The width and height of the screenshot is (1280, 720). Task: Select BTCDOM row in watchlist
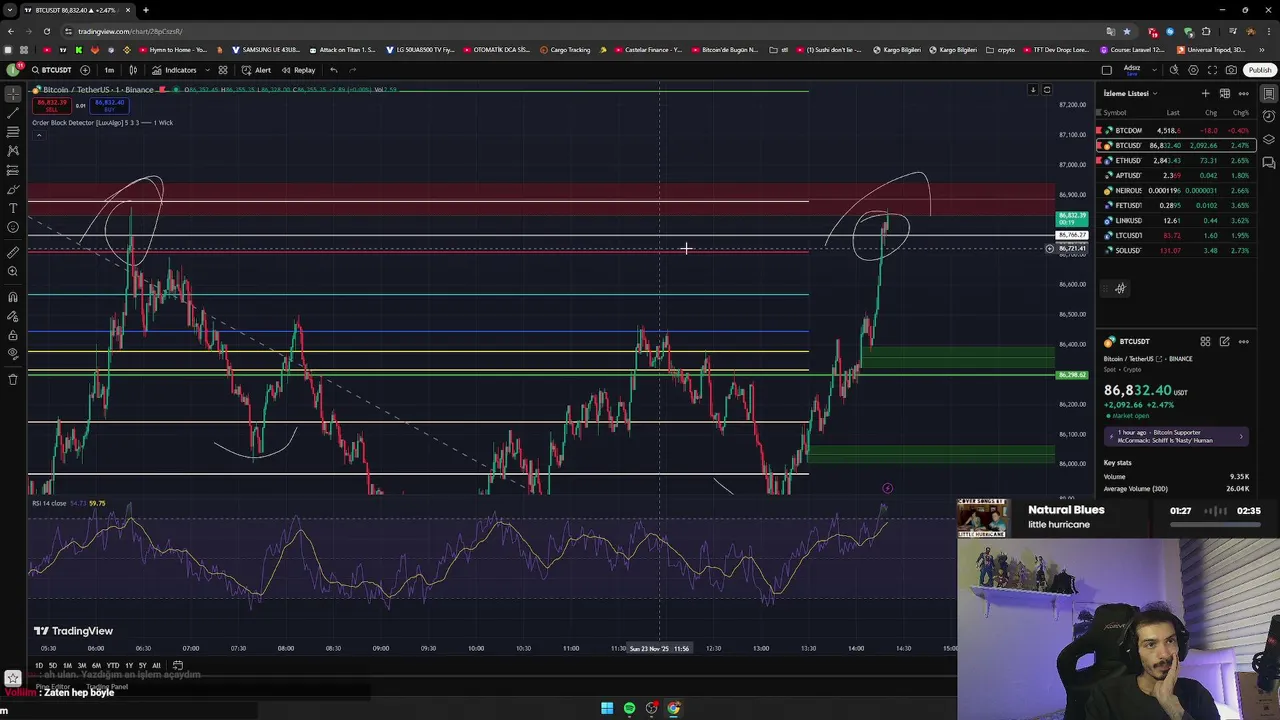pyautogui.click(x=1175, y=130)
